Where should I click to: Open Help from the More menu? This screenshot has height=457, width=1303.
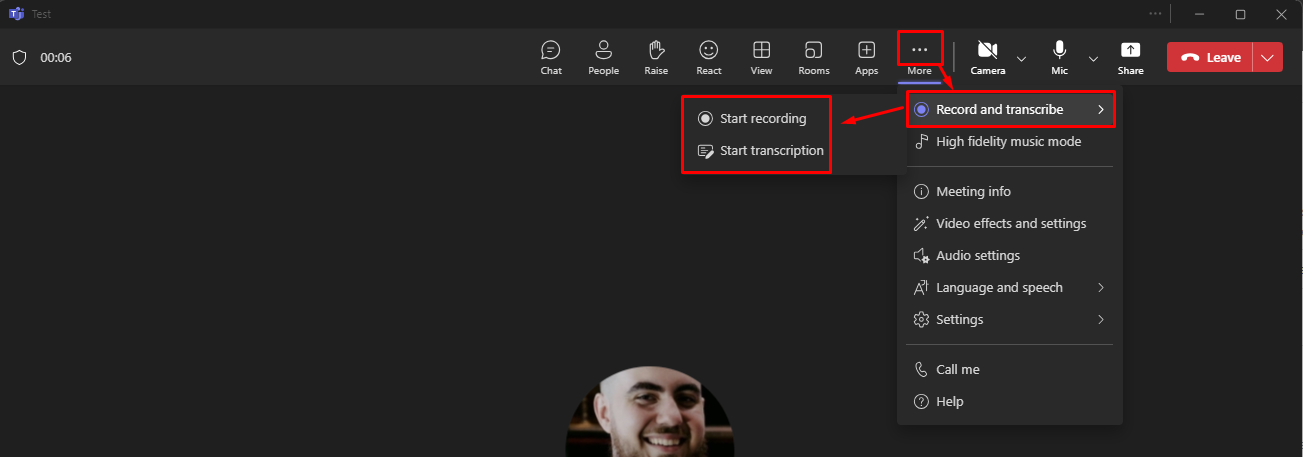coord(1010,401)
